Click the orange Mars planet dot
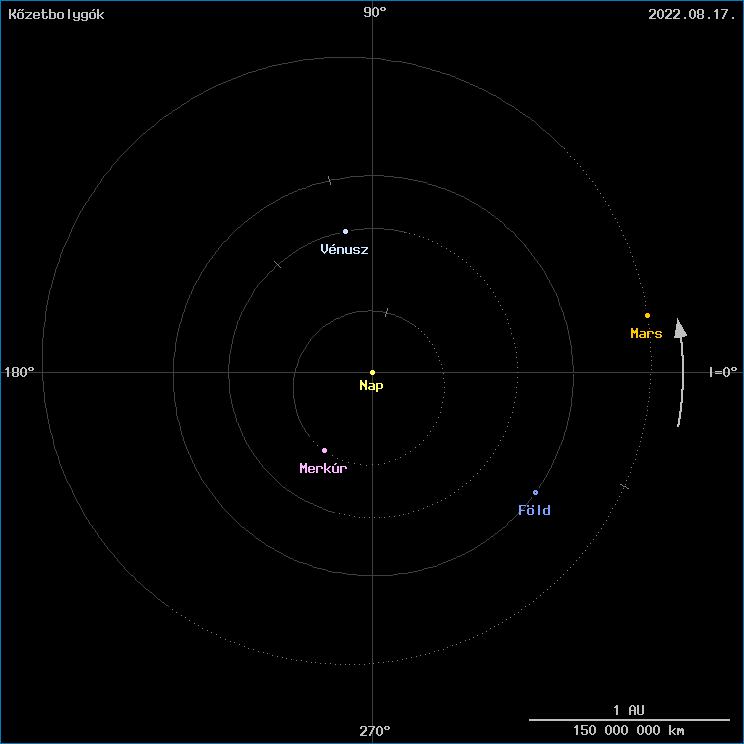The height and width of the screenshot is (744, 744). pyautogui.click(x=647, y=316)
